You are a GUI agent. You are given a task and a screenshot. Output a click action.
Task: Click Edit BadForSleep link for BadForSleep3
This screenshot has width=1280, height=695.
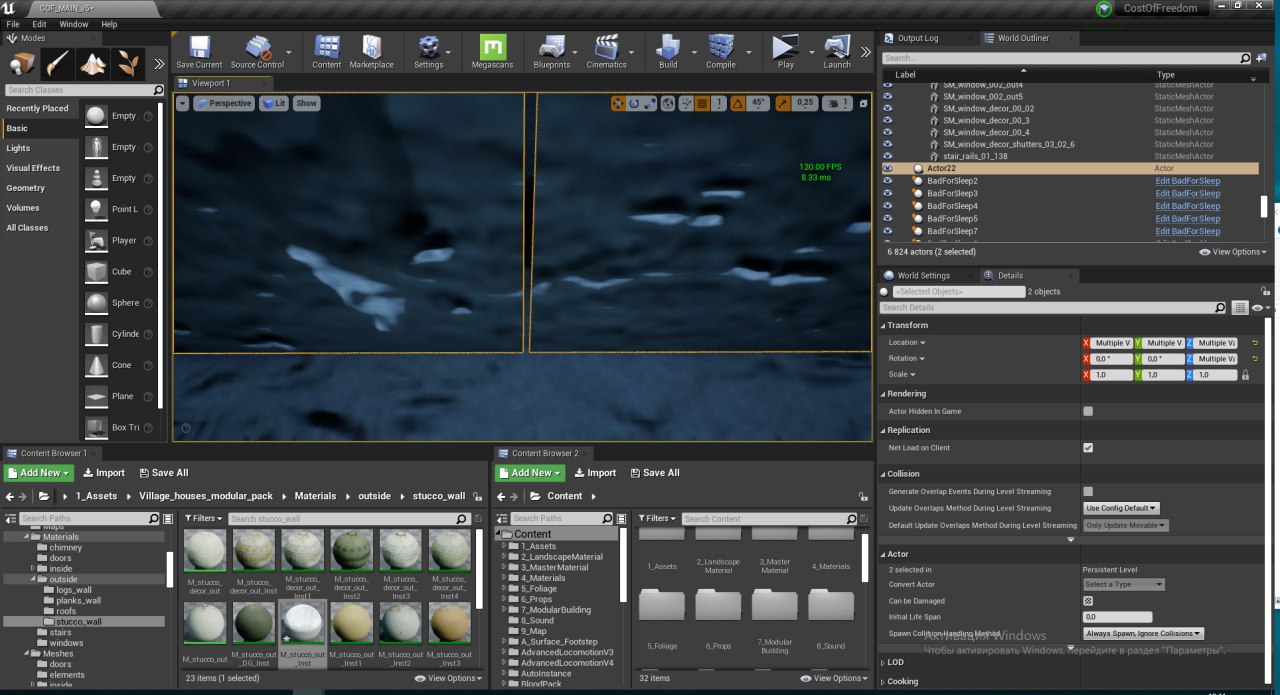click(x=1188, y=194)
